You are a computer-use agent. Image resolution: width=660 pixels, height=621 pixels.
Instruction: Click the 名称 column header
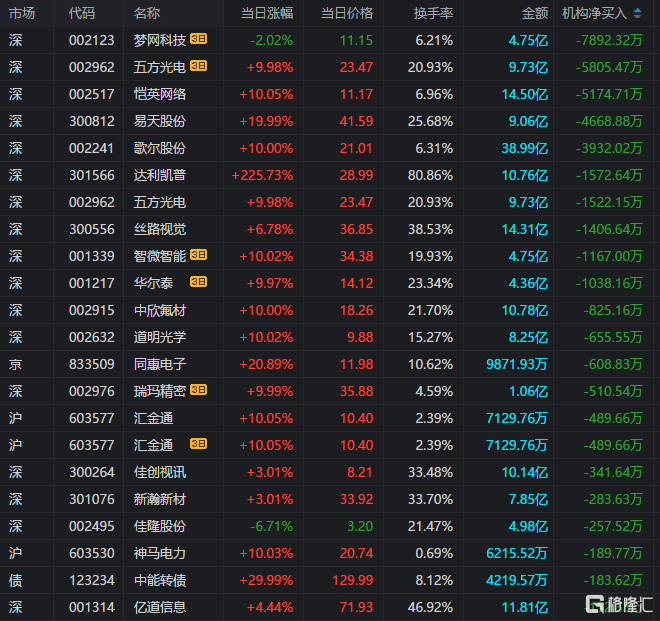click(147, 13)
